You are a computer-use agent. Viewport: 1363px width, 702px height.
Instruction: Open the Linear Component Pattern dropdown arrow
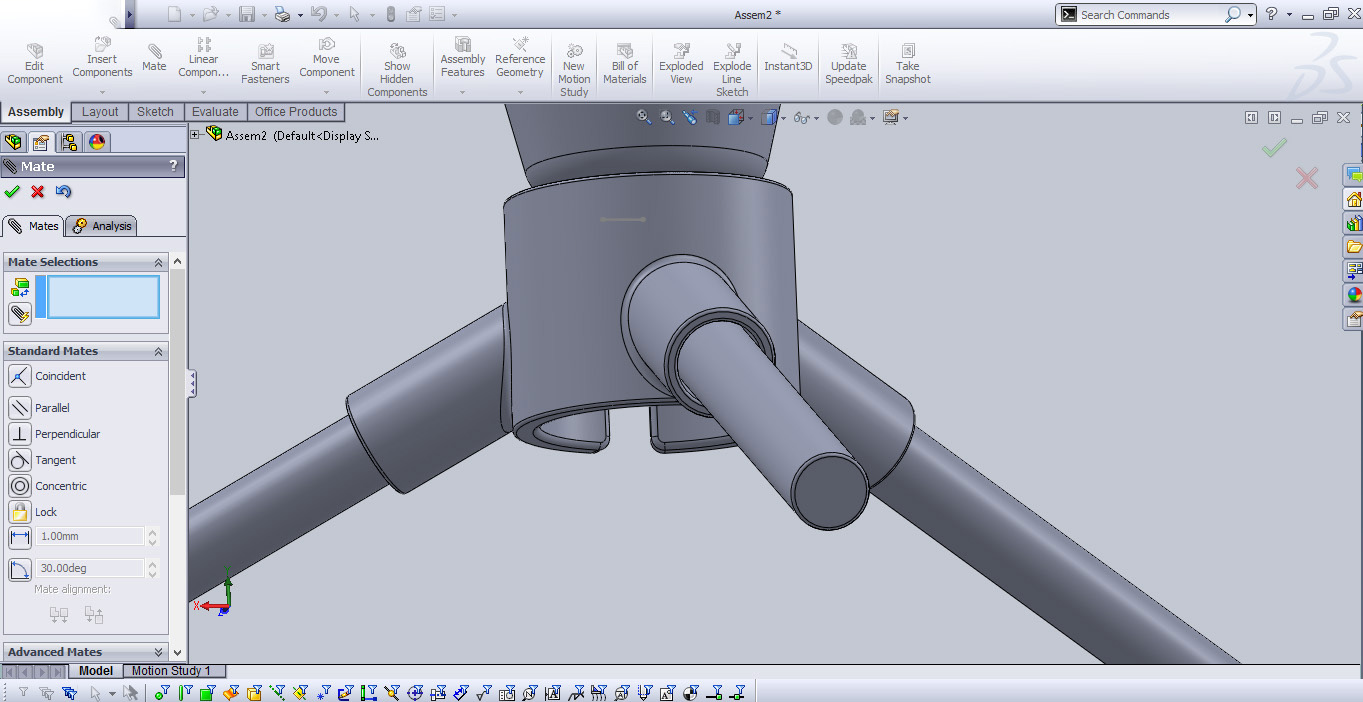(204, 92)
